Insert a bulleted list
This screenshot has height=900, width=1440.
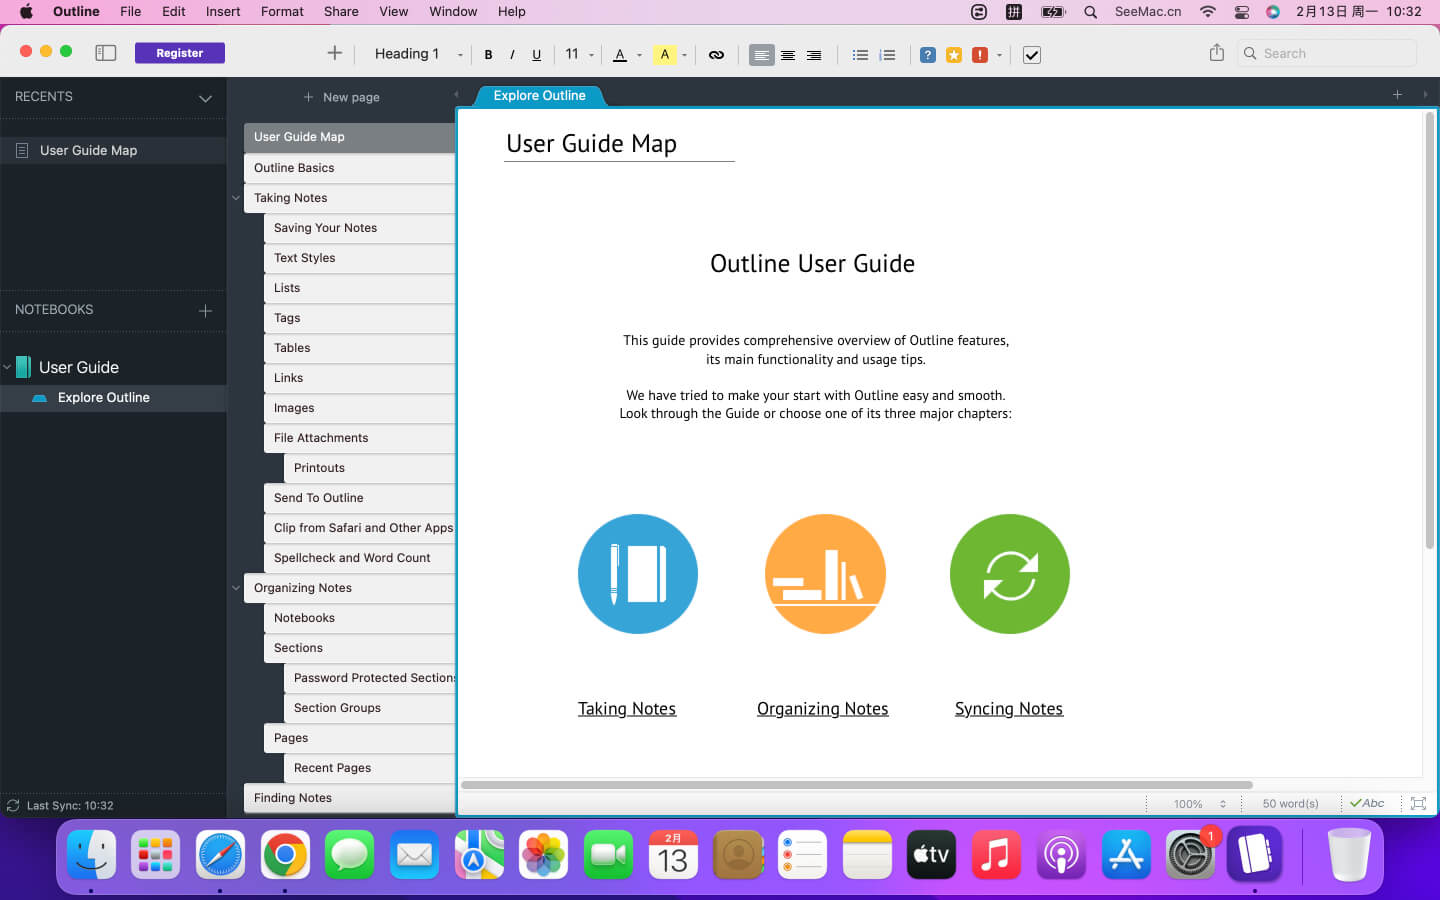pos(860,55)
